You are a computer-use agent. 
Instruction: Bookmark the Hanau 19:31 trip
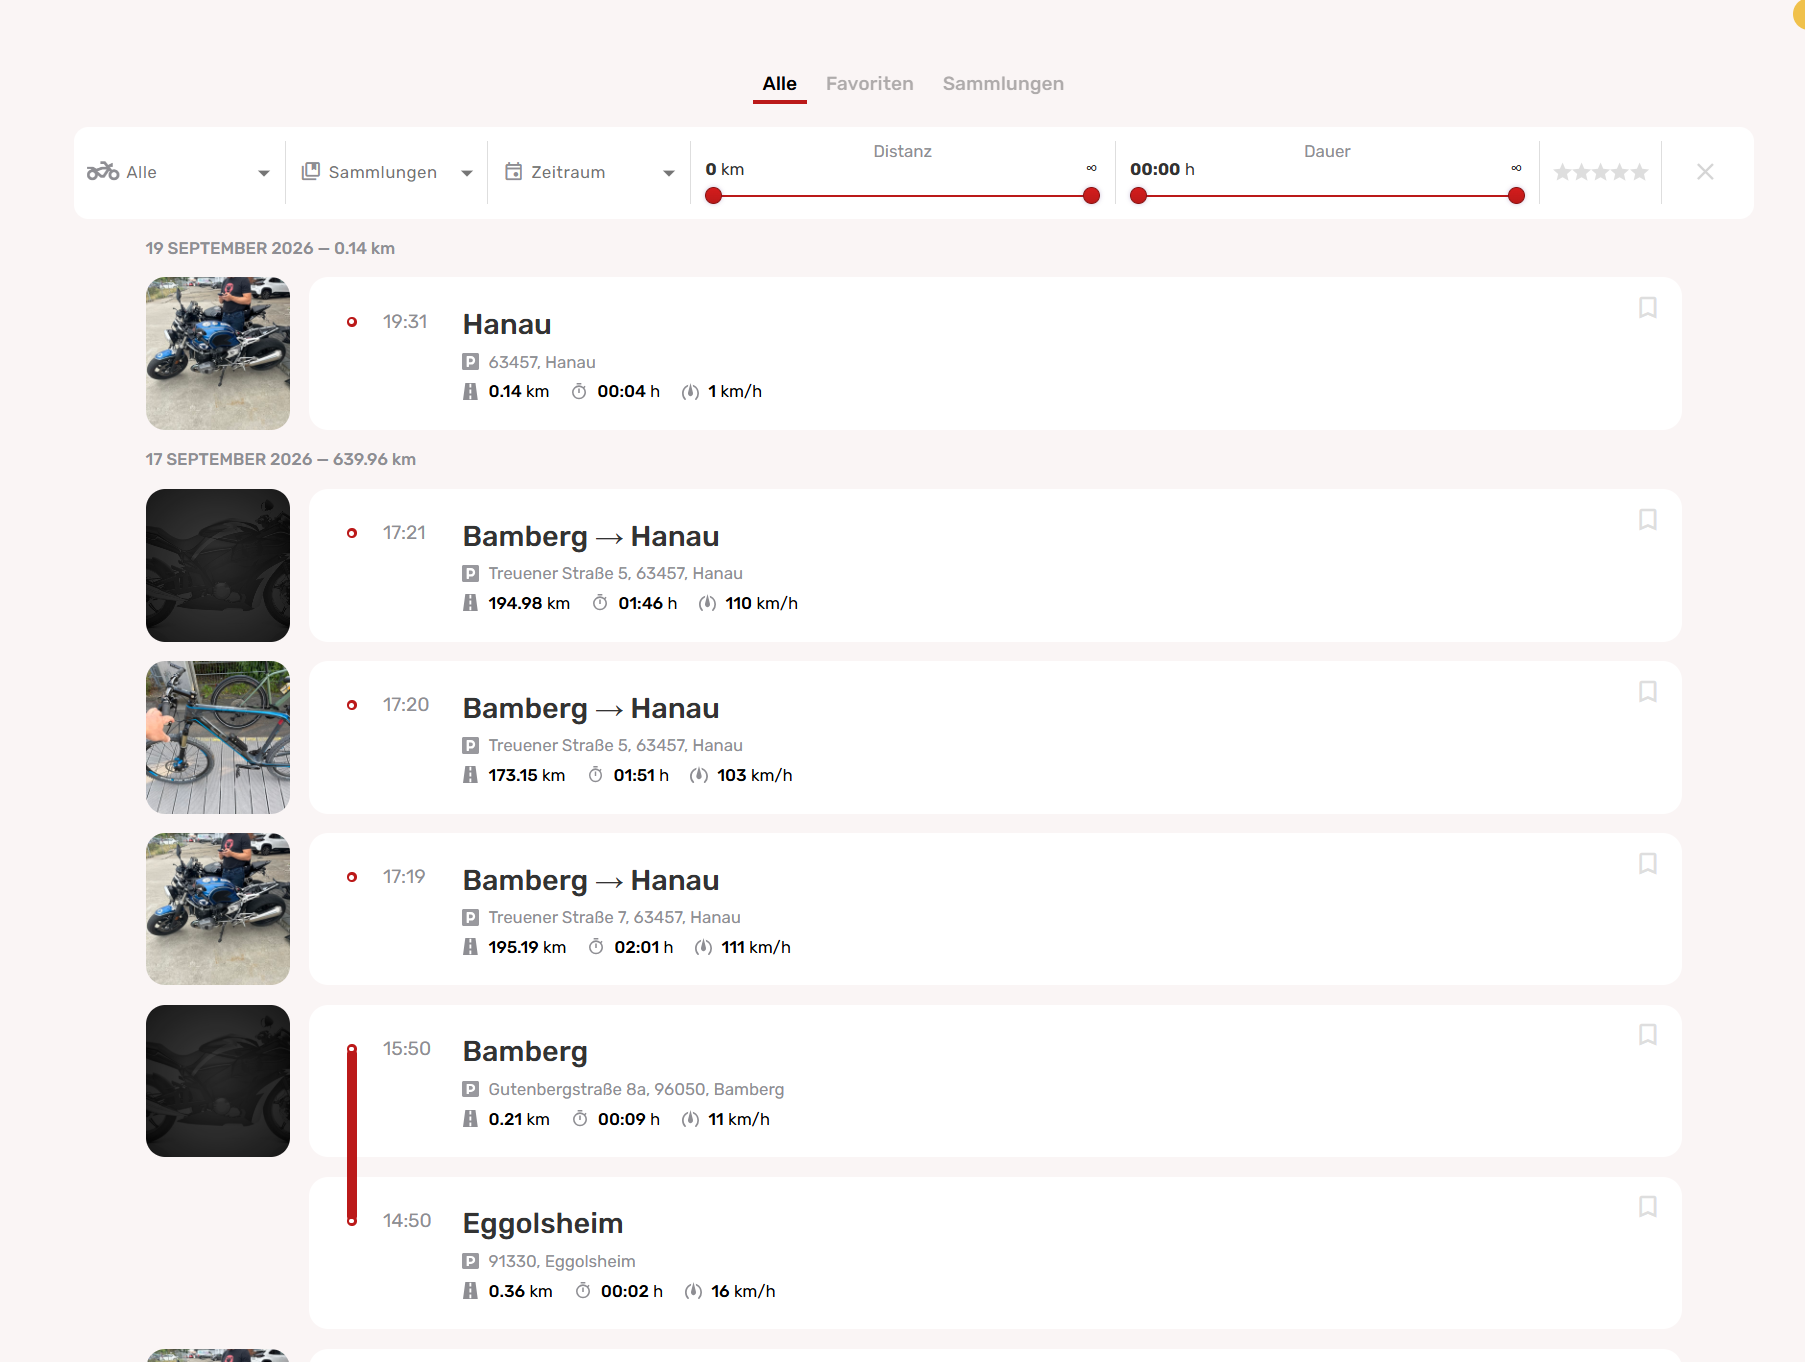point(1648,308)
